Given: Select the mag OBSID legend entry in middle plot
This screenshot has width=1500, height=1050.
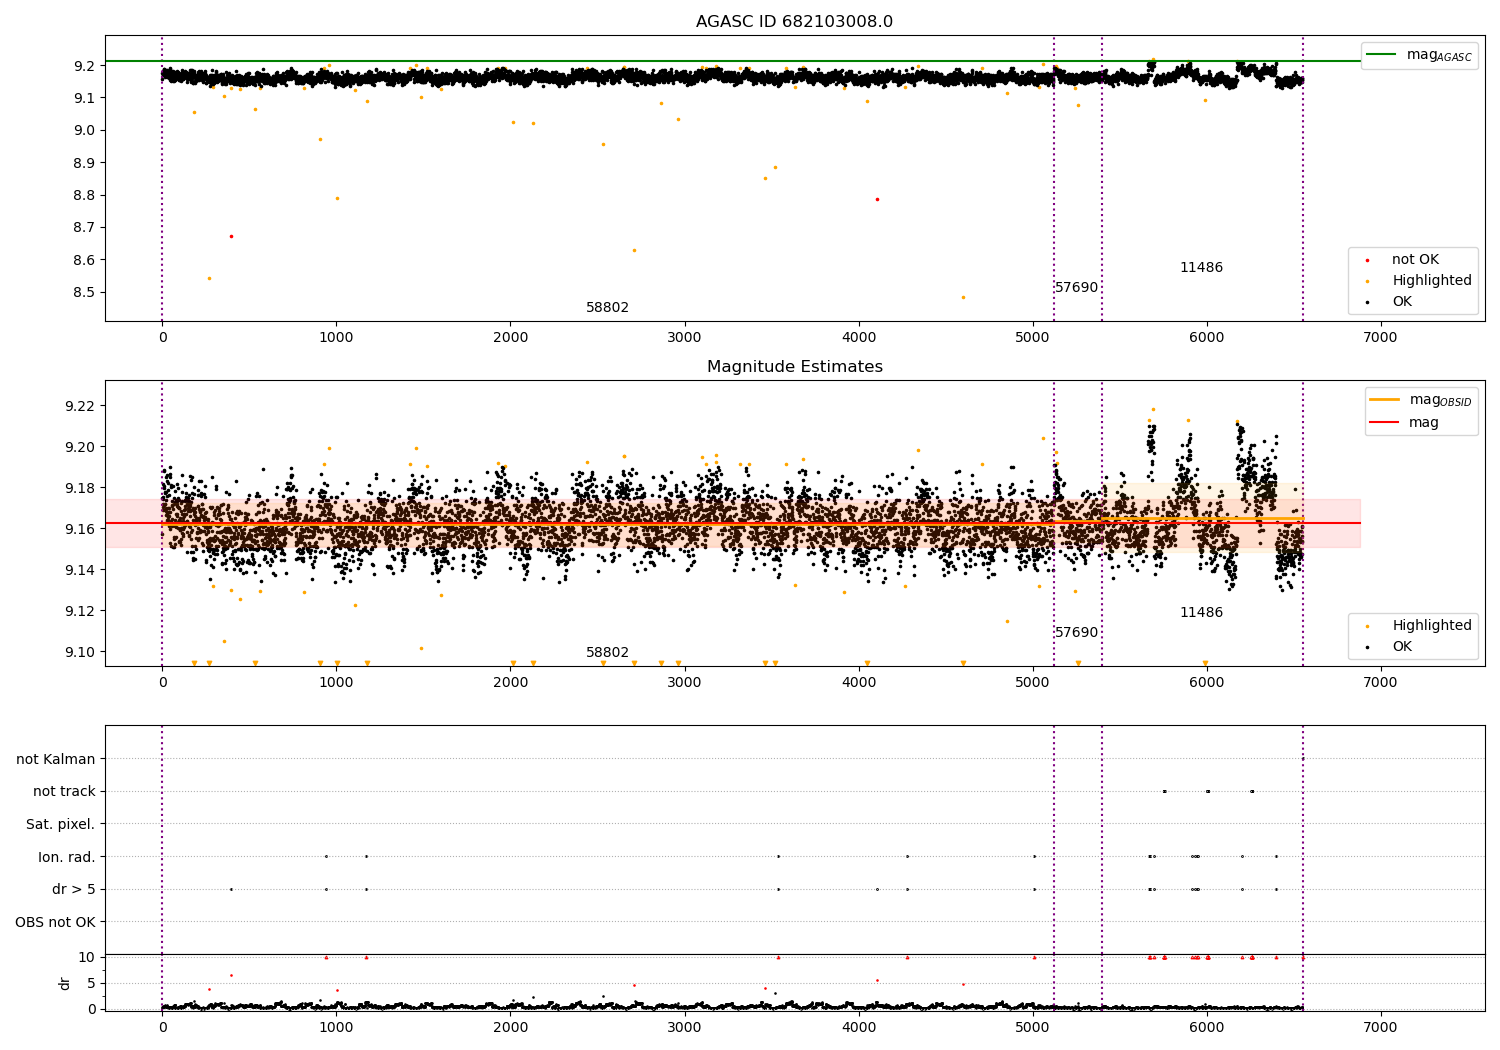Looking at the screenshot, I should coord(1421,400).
